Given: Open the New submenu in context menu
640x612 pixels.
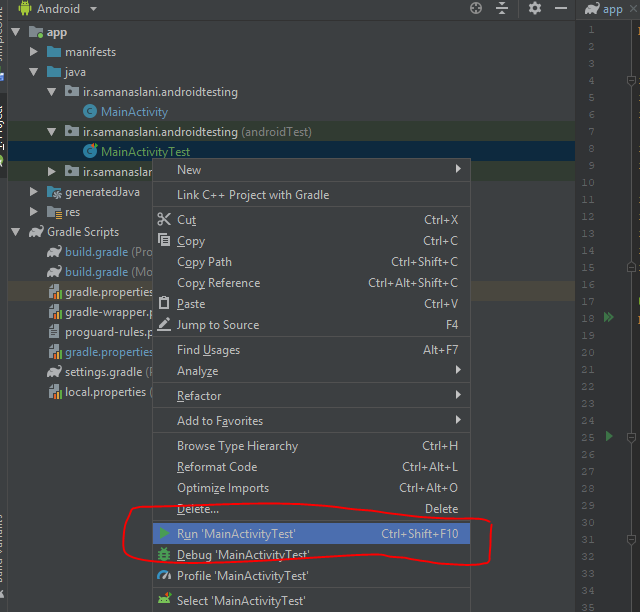Looking at the screenshot, I should pos(312,169).
